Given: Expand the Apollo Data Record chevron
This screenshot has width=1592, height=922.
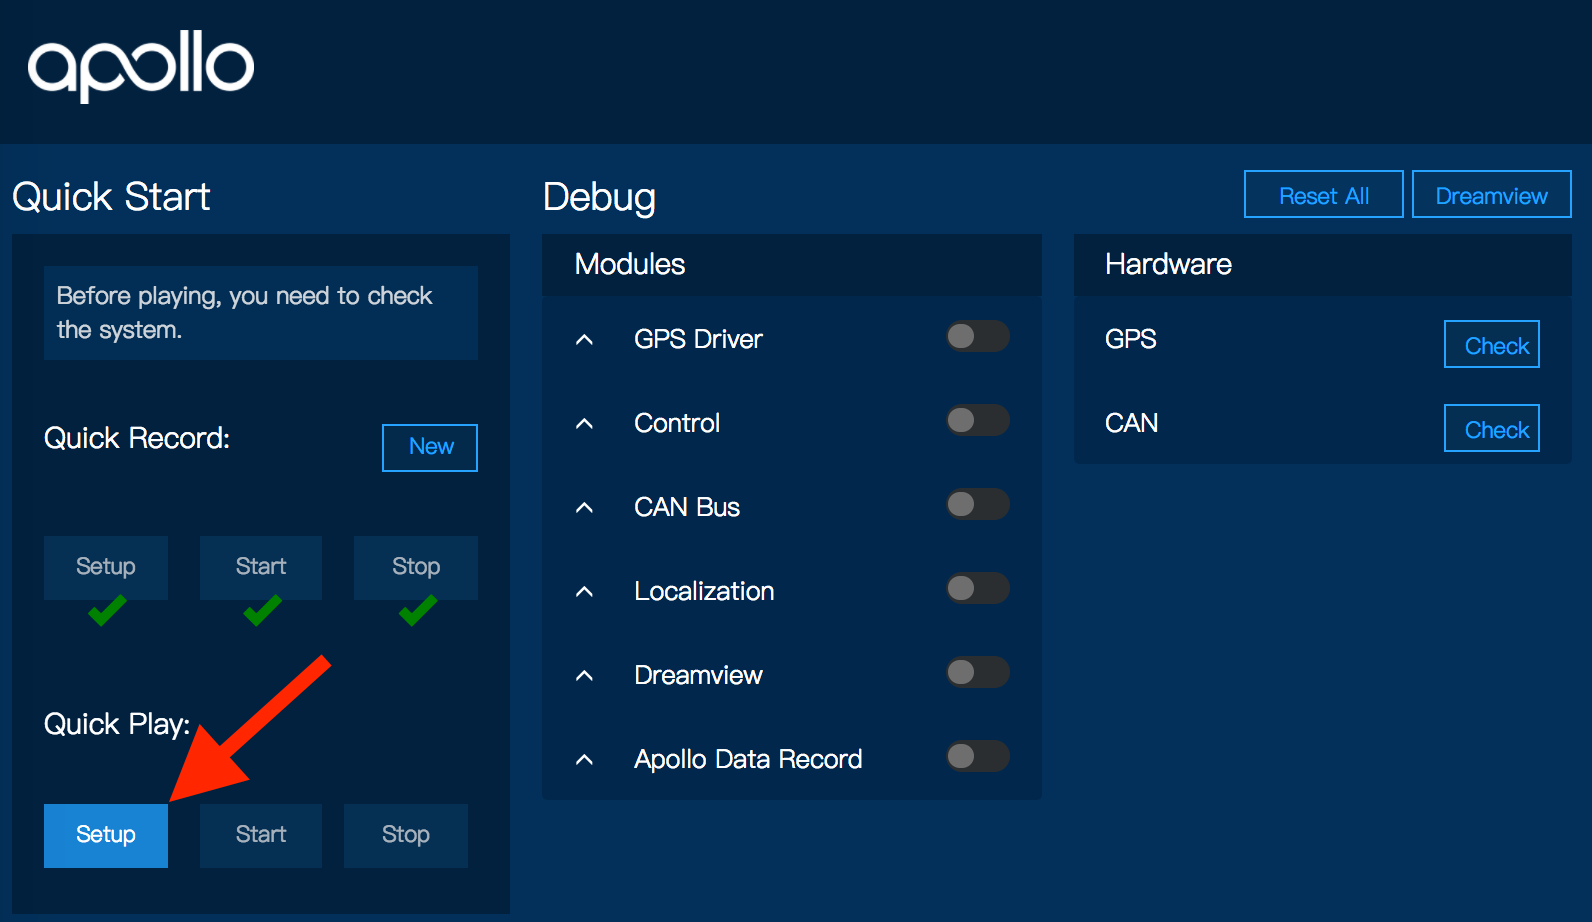Looking at the screenshot, I should tap(585, 760).
